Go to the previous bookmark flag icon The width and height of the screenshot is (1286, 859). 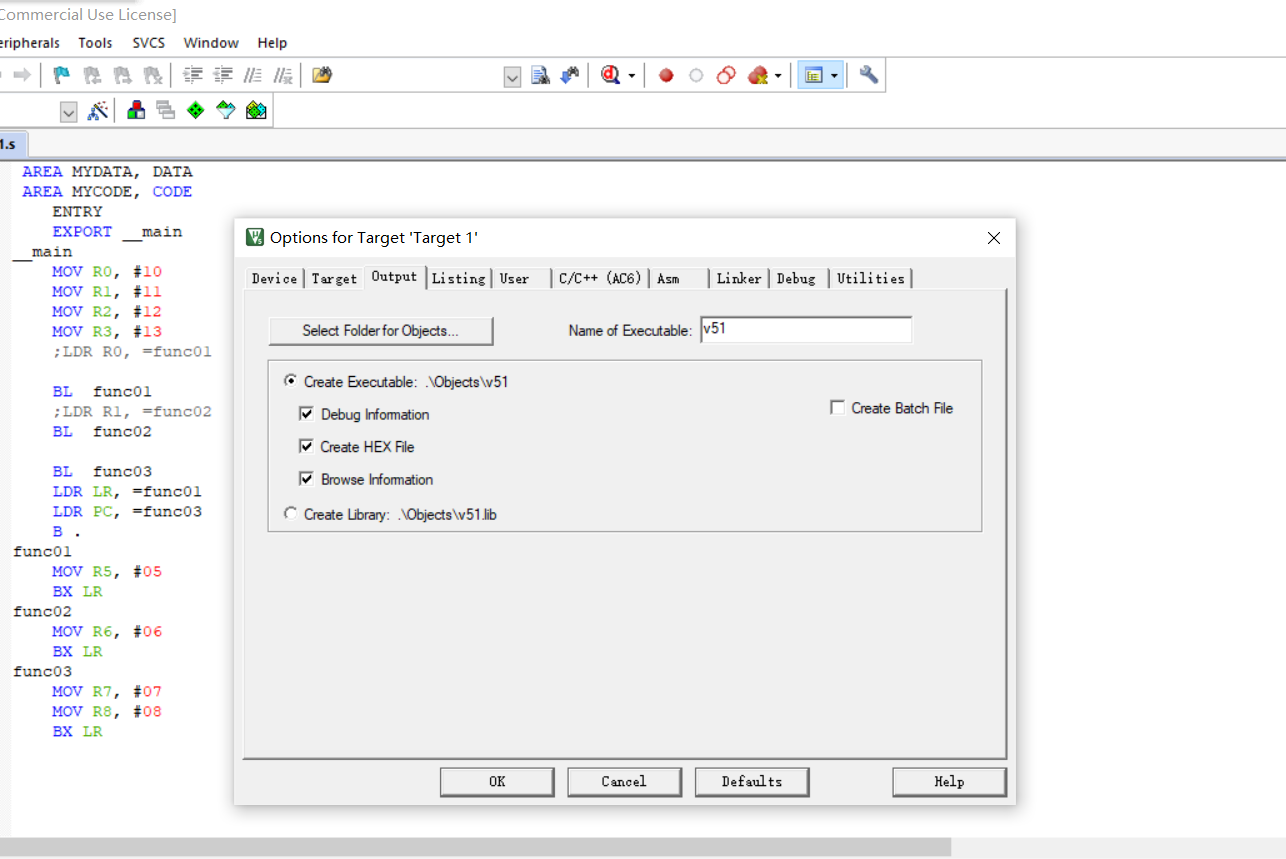pos(92,75)
